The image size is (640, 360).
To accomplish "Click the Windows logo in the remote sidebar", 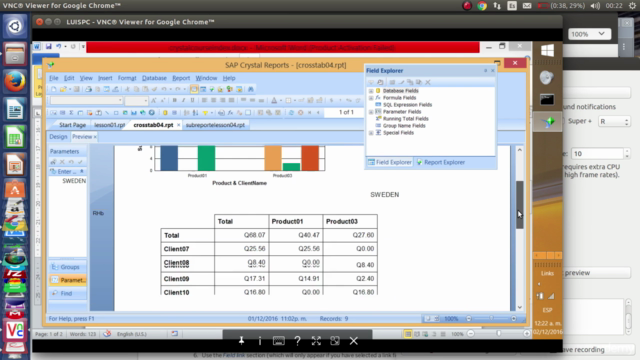I will click(x=547, y=51).
